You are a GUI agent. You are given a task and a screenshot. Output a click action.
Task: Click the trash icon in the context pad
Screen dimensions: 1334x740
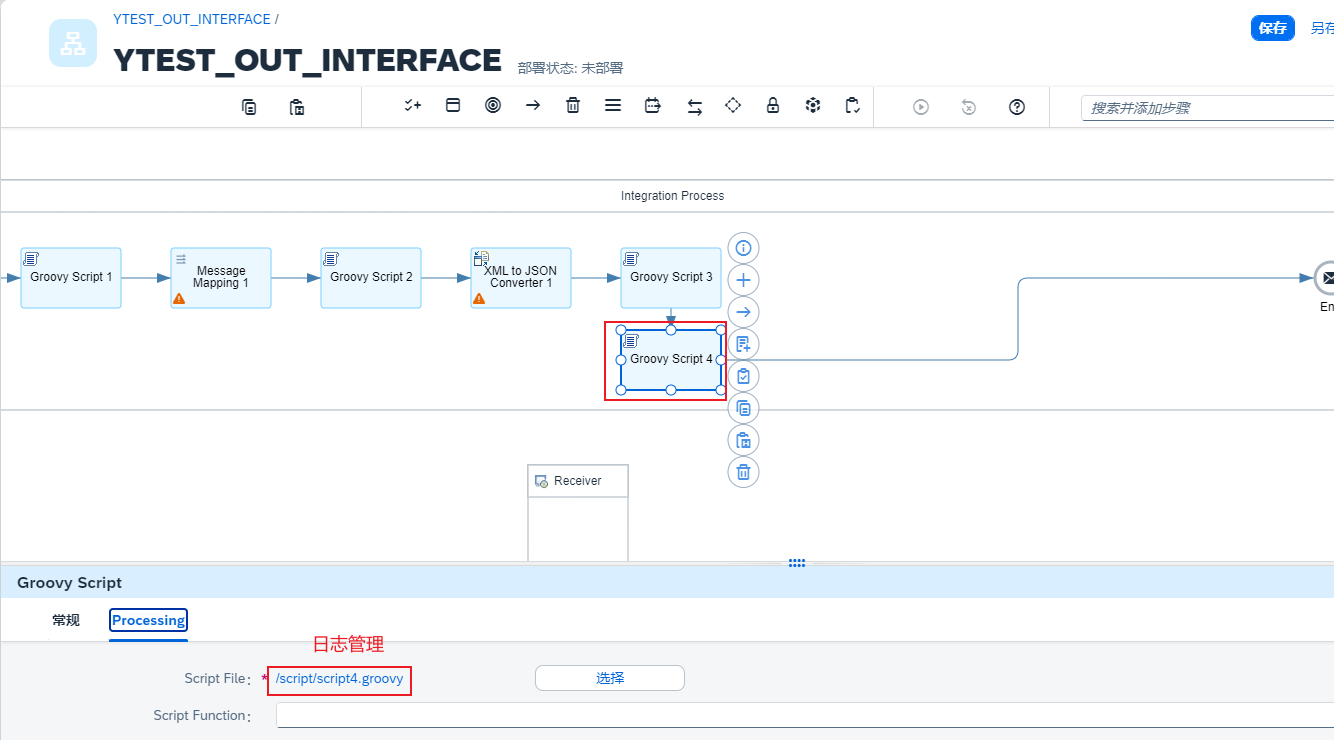point(743,472)
